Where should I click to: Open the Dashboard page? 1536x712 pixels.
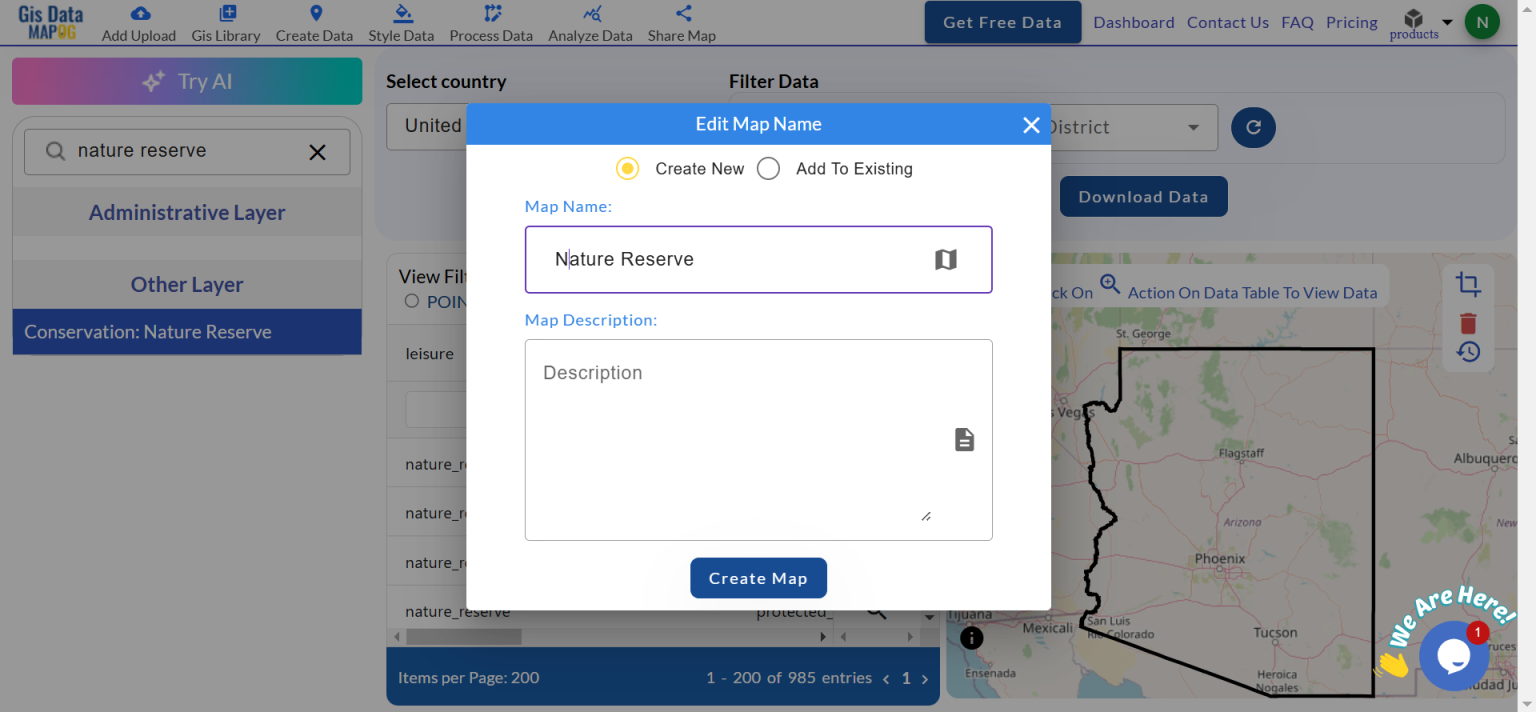point(1133,22)
